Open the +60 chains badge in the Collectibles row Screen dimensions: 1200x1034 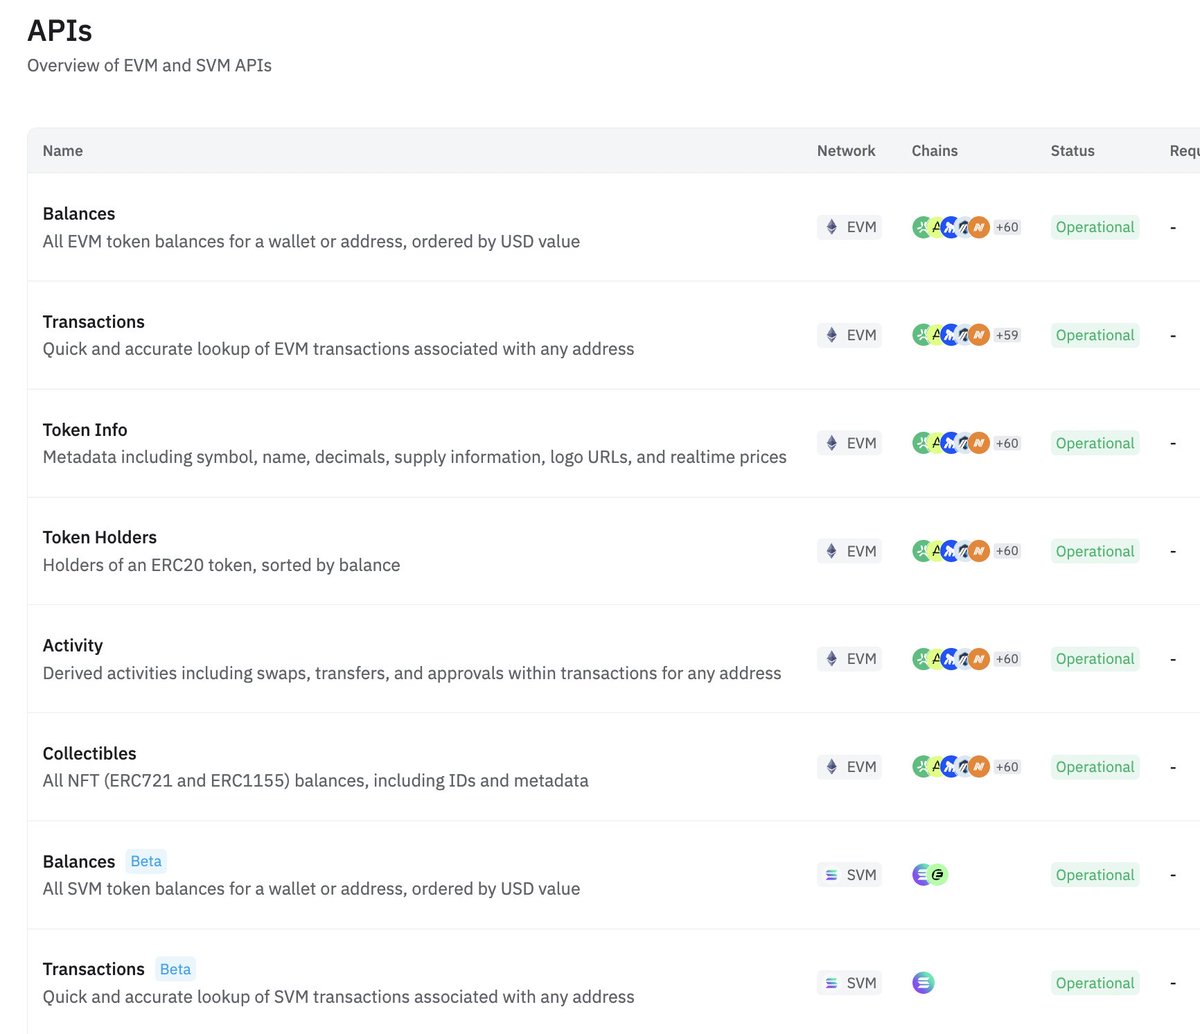[1007, 767]
